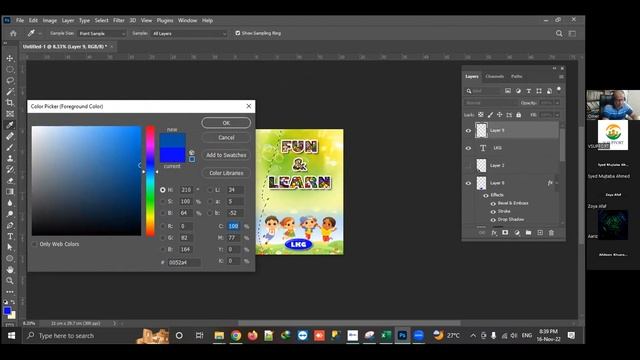640x360 pixels.
Task: Open the Window menu
Action: pyautogui.click(x=187, y=20)
